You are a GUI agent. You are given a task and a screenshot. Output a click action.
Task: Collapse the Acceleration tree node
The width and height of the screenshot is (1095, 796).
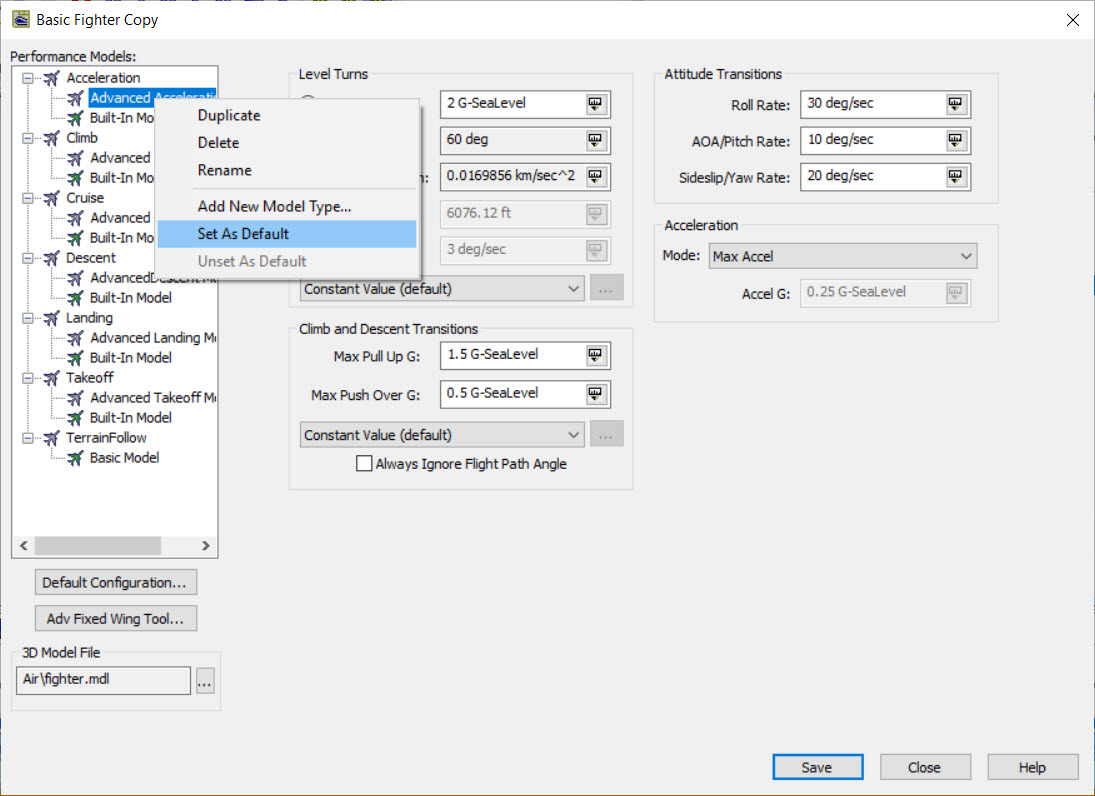pyautogui.click(x=27, y=78)
